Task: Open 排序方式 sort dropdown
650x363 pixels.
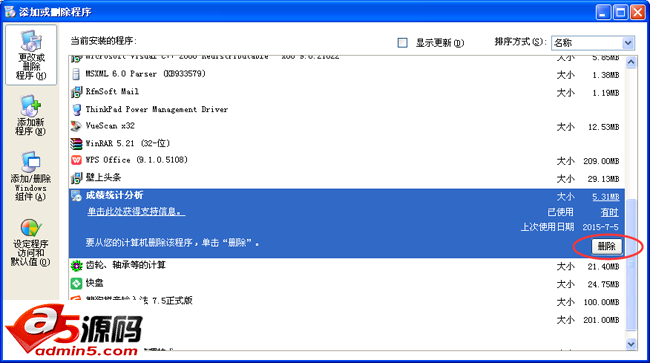Action: coord(592,43)
